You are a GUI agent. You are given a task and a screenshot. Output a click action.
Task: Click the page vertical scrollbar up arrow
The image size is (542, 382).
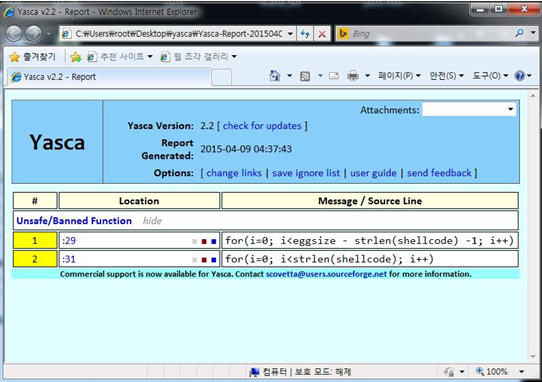pos(532,94)
